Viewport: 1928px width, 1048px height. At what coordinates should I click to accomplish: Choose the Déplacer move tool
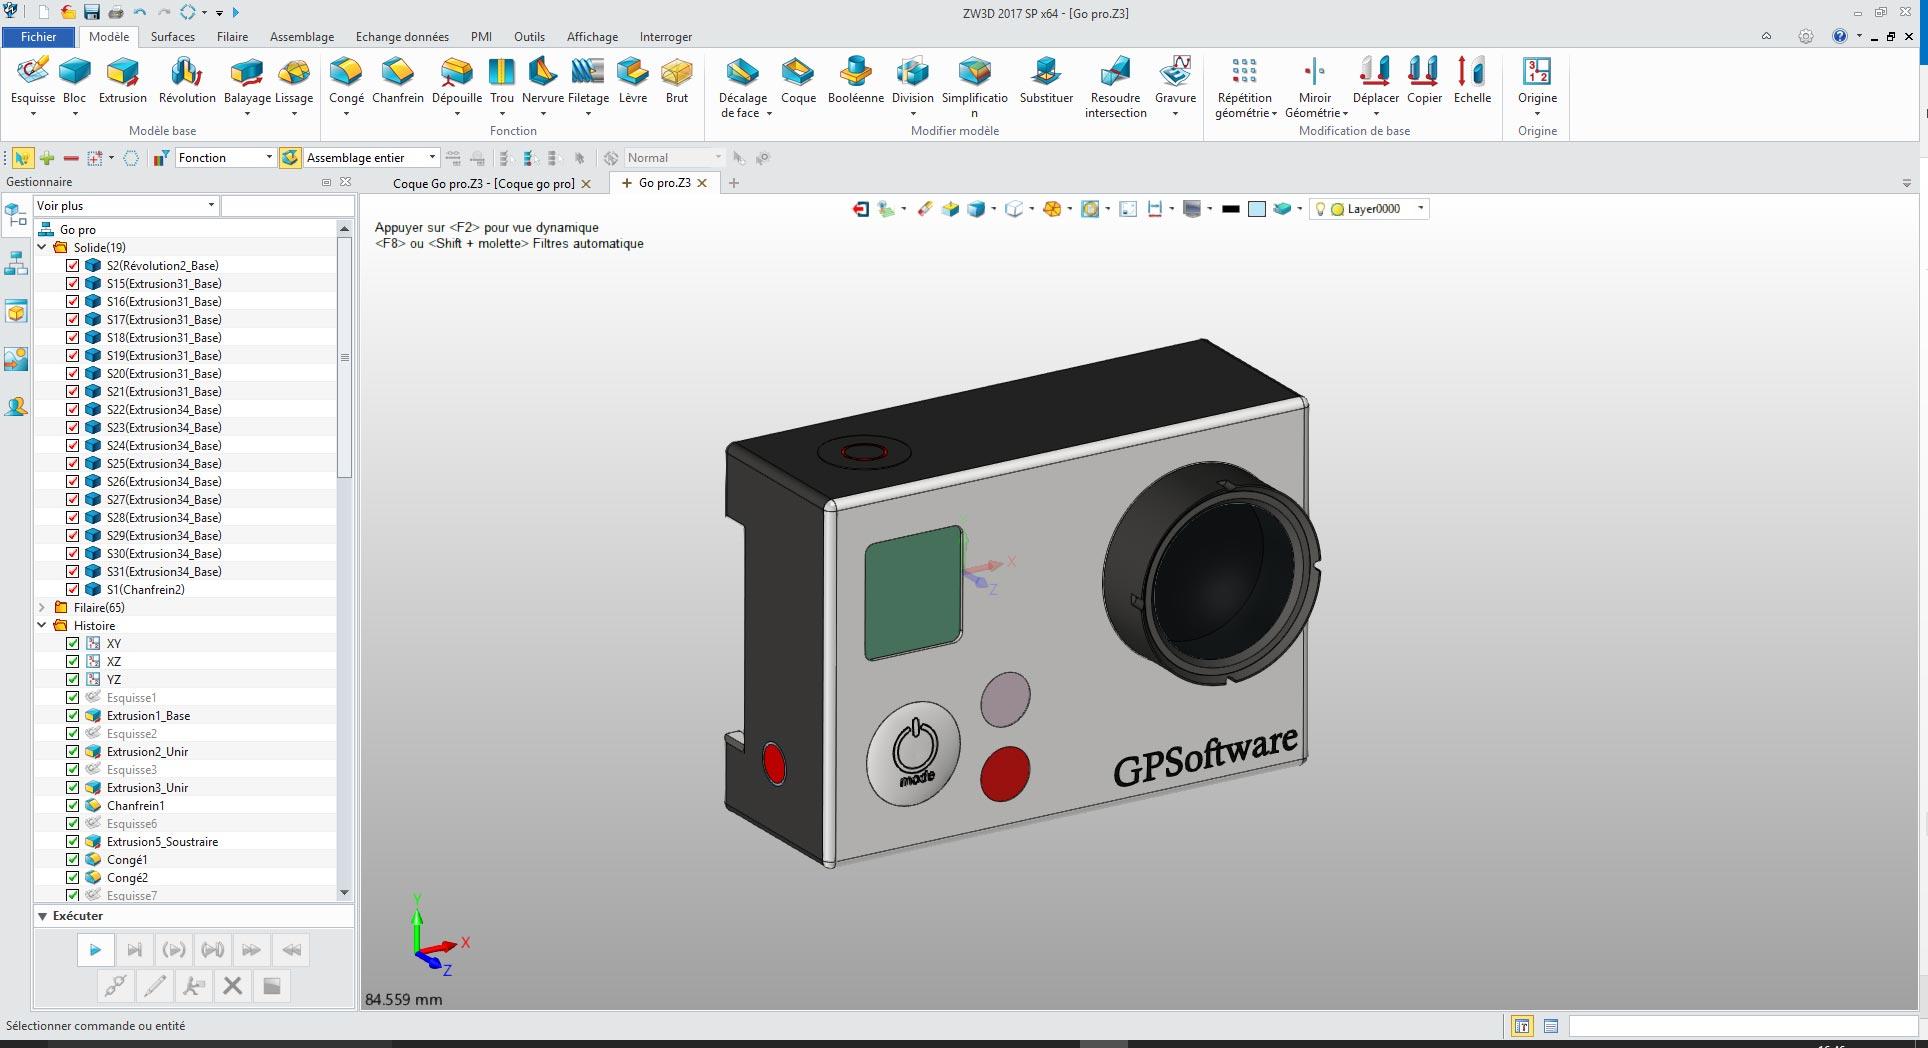coord(1375,80)
